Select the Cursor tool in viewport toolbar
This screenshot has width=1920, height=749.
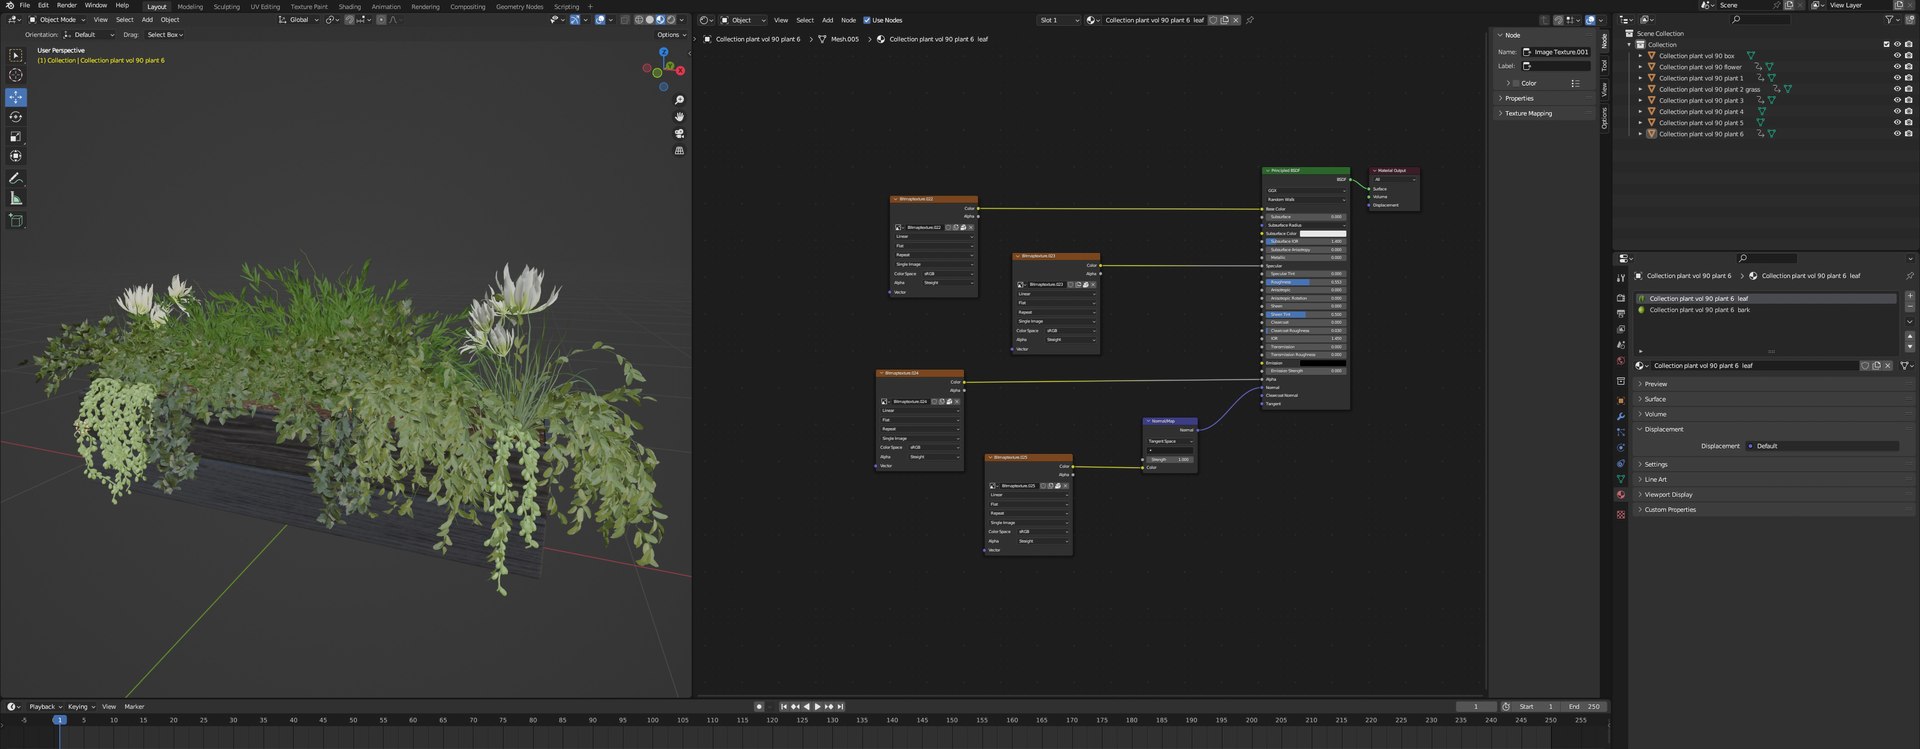pos(16,75)
